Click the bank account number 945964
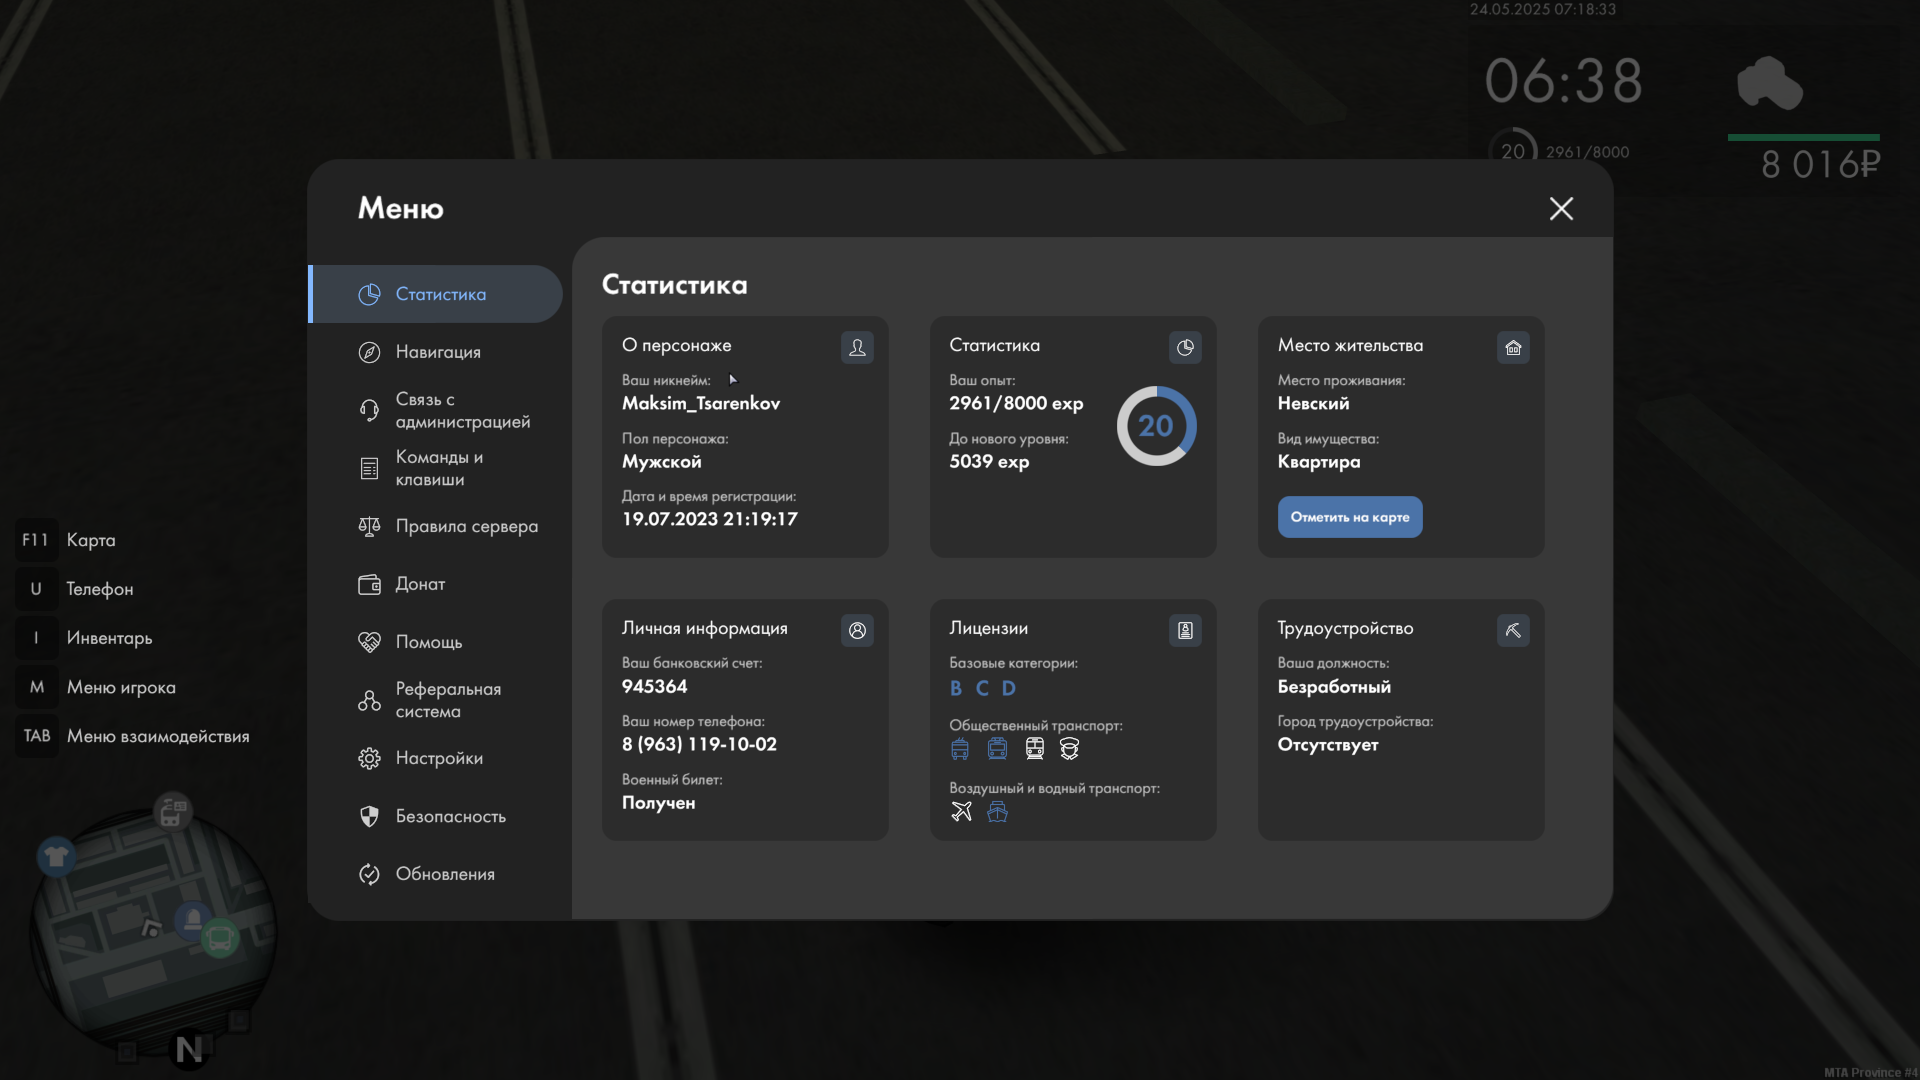Viewport: 1920px width, 1080px height. 655,686
